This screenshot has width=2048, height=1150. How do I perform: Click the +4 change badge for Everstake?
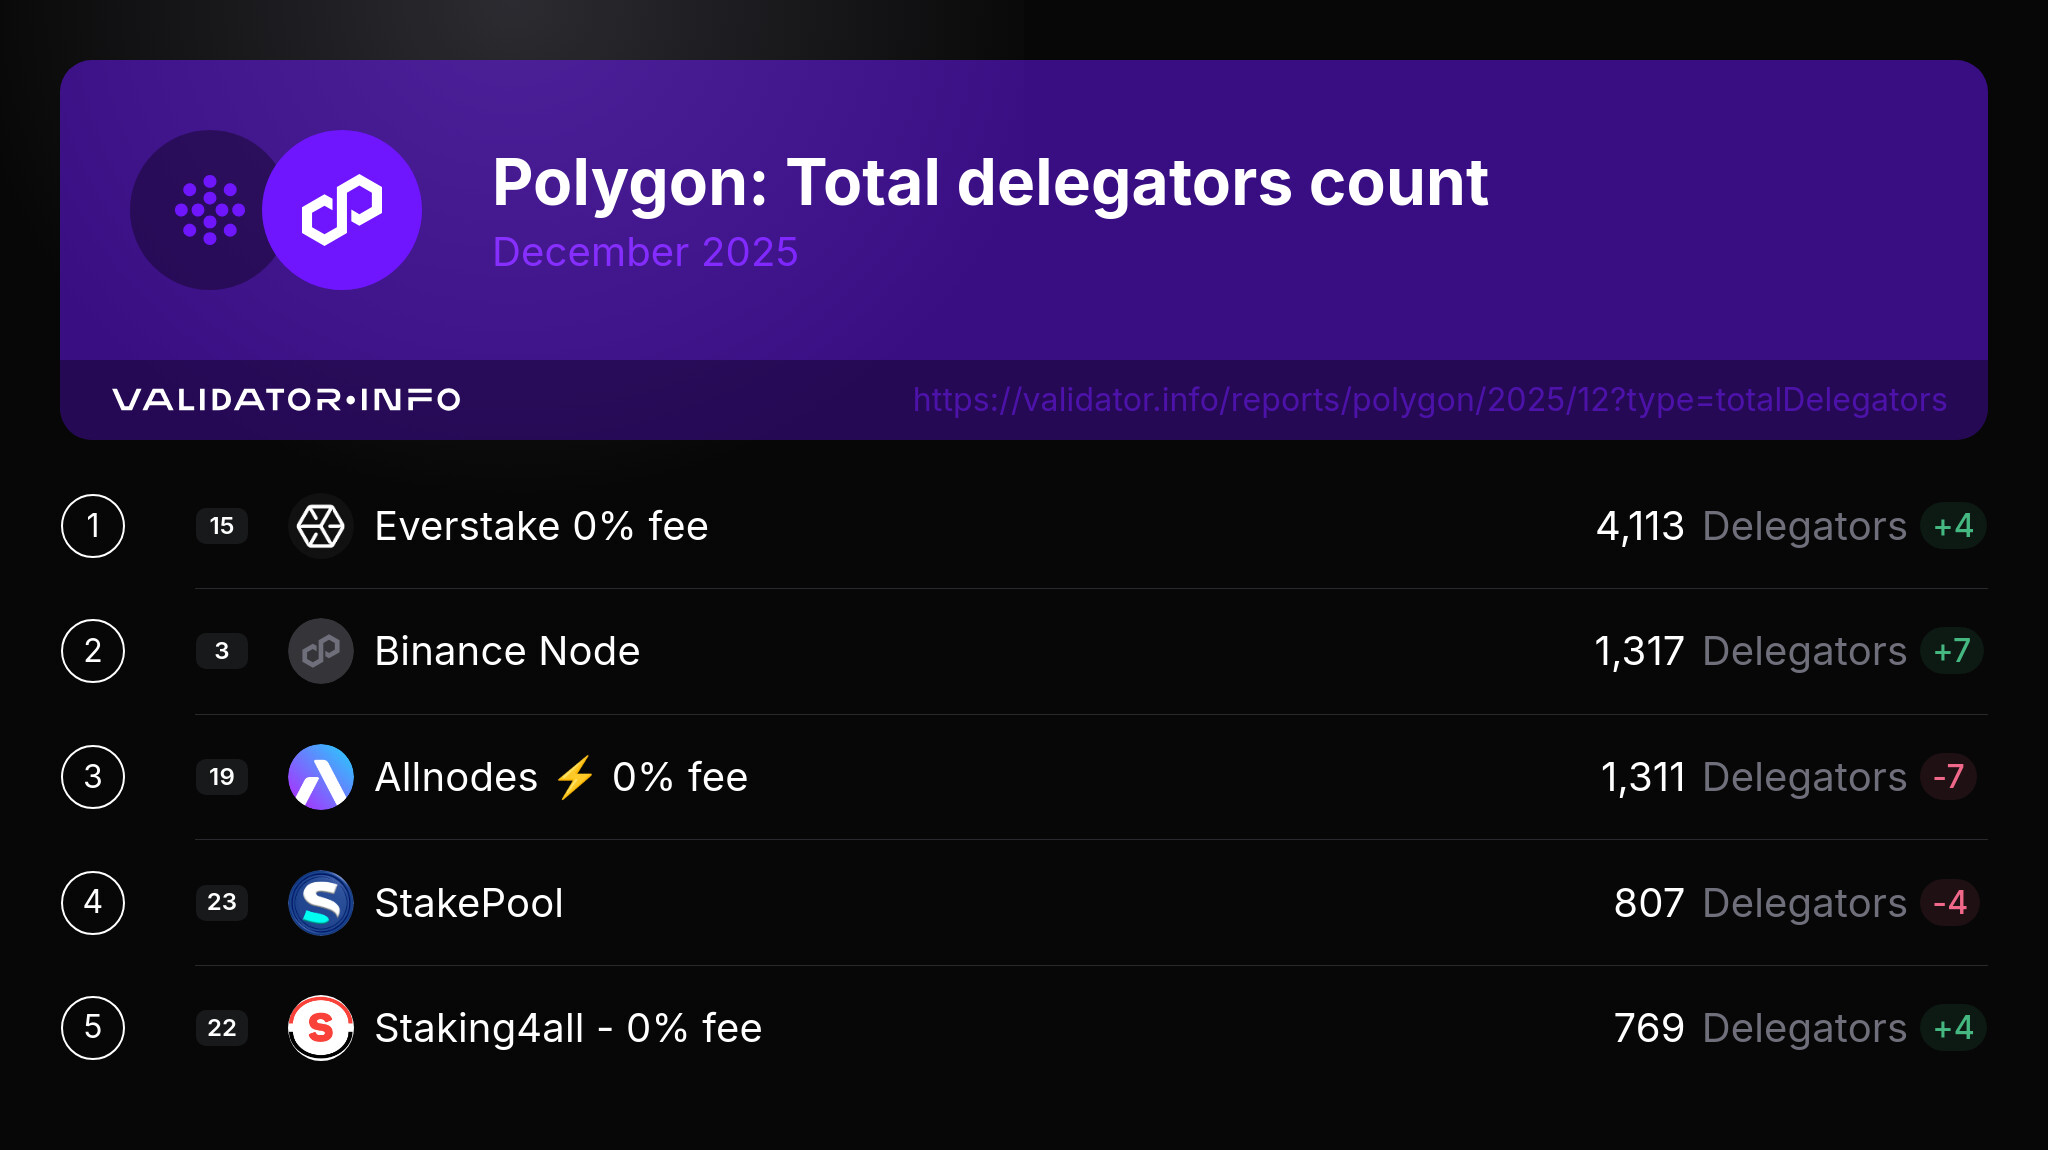[1952, 526]
